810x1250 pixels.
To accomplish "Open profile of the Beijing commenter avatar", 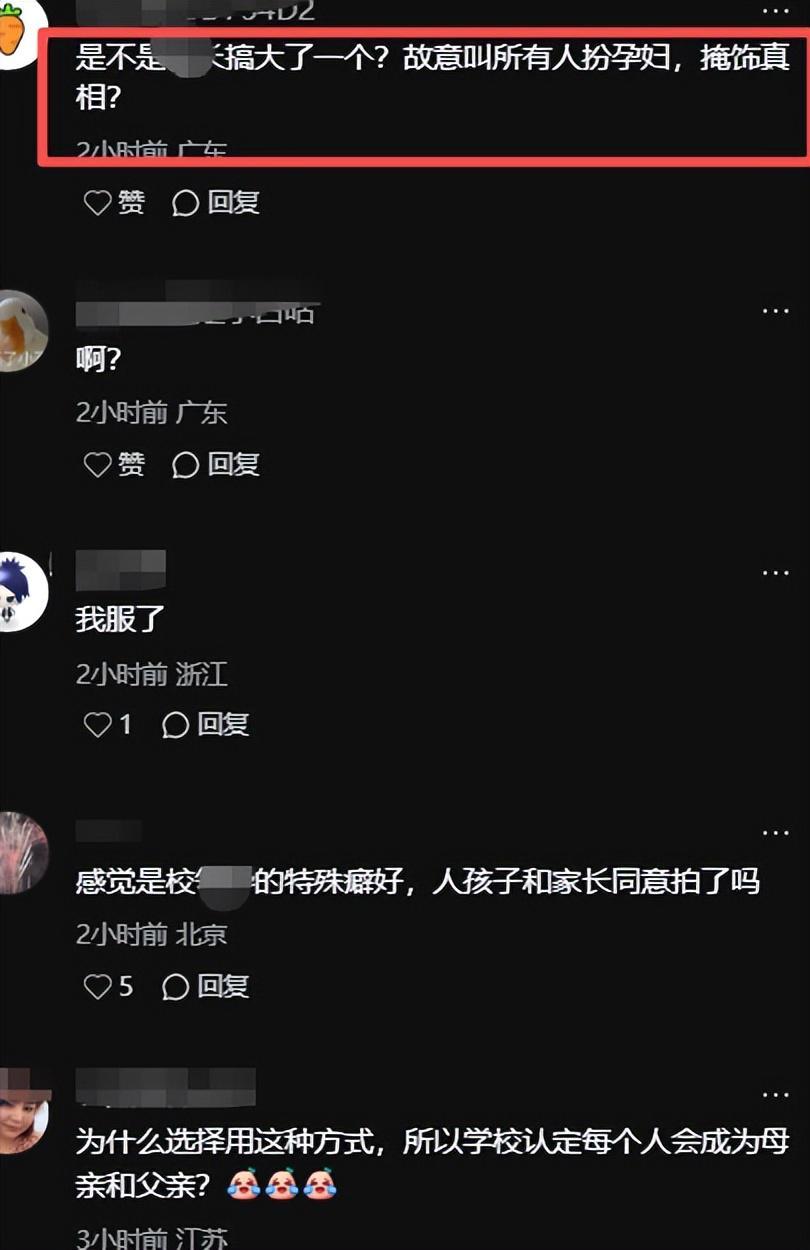I will point(20,853).
